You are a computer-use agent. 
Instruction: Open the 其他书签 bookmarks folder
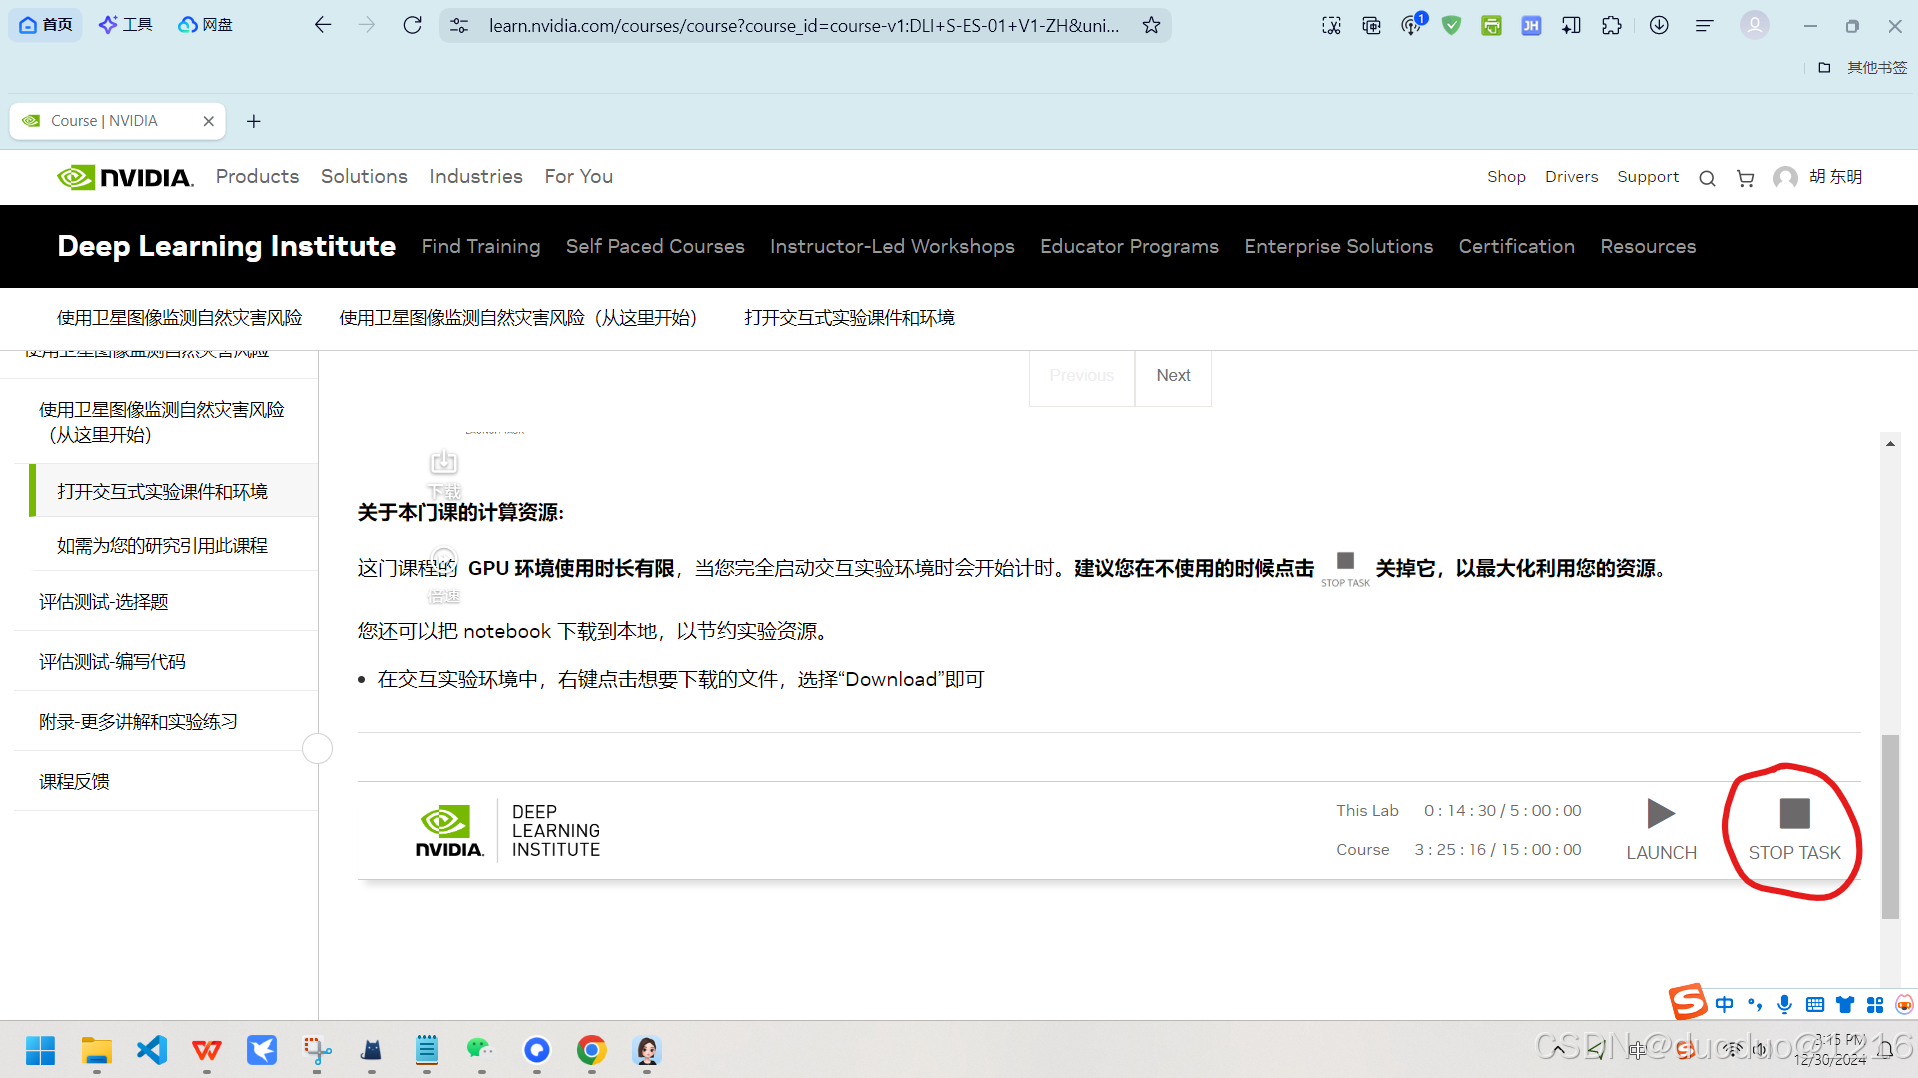pos(1863,67)
